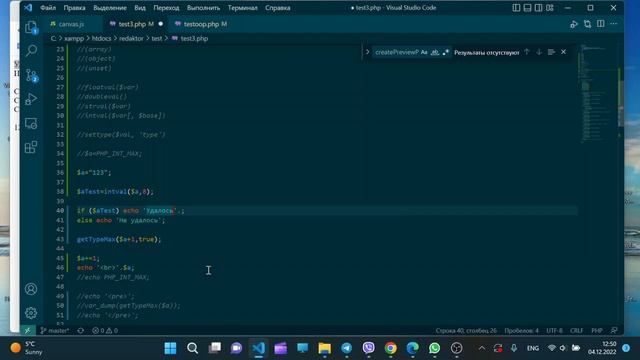Click the Open Changes icon in editor toolbar
Image resolution: width=640 pixels, height=360 pixels.
587,24
